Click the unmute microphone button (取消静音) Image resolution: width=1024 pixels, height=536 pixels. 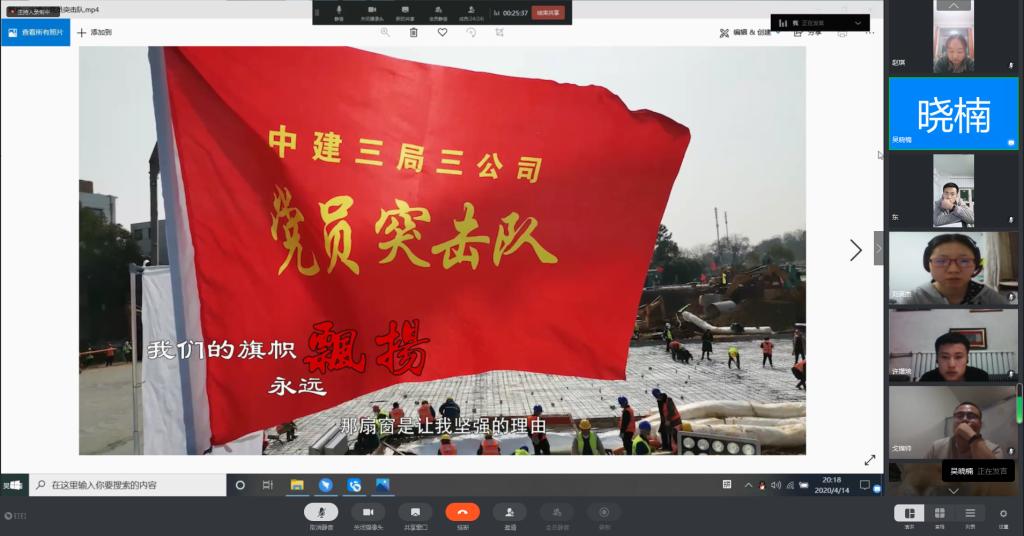pyautogui.click(x=321, y=513)
